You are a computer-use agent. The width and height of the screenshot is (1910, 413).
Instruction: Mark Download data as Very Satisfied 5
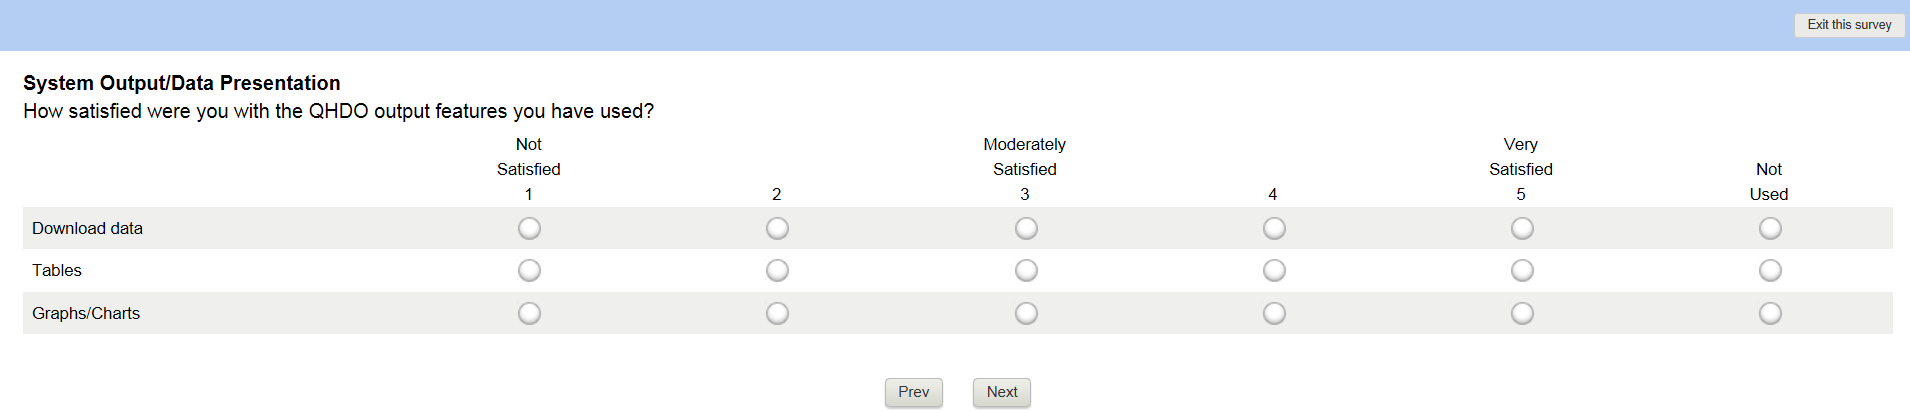click(x=1522, y=229)
